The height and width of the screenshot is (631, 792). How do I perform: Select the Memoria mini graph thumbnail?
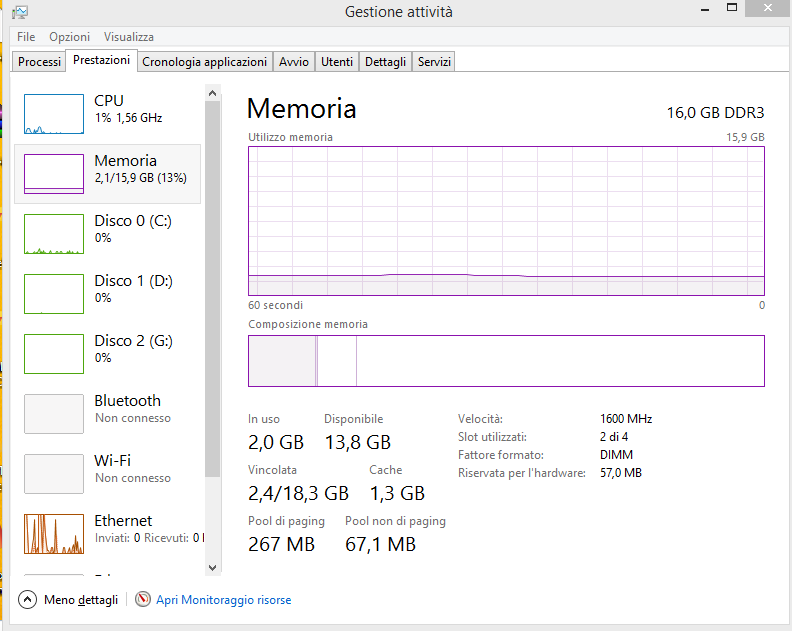point(54,174)
